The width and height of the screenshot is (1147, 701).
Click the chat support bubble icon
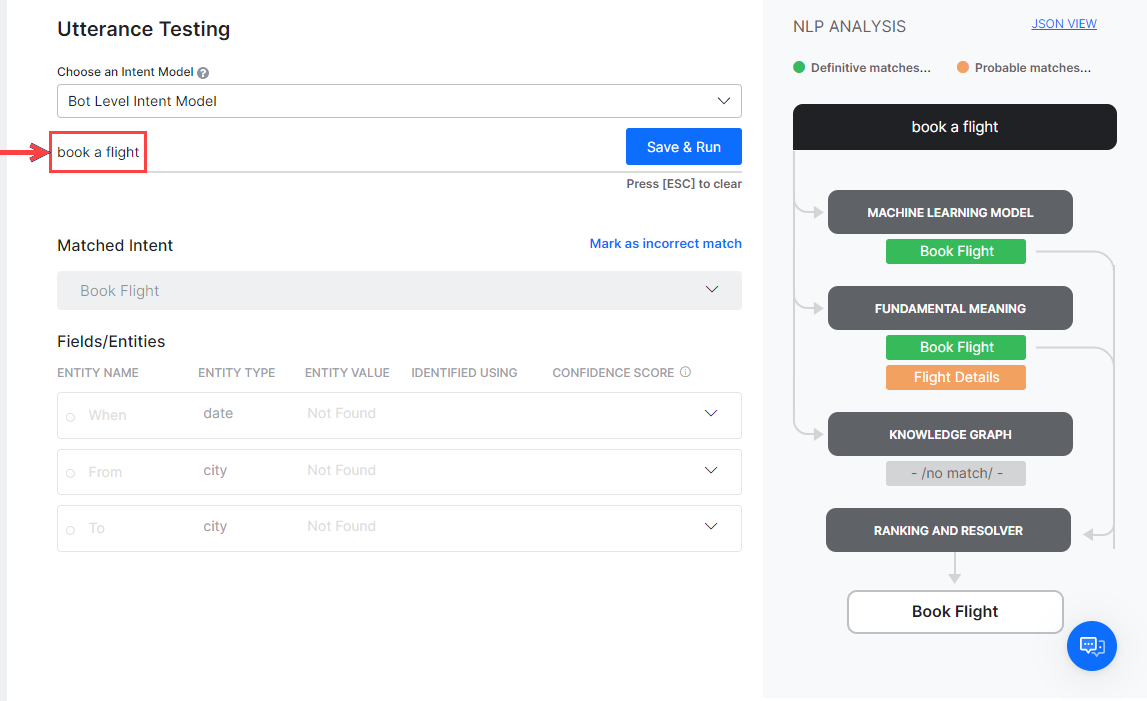1091,645
